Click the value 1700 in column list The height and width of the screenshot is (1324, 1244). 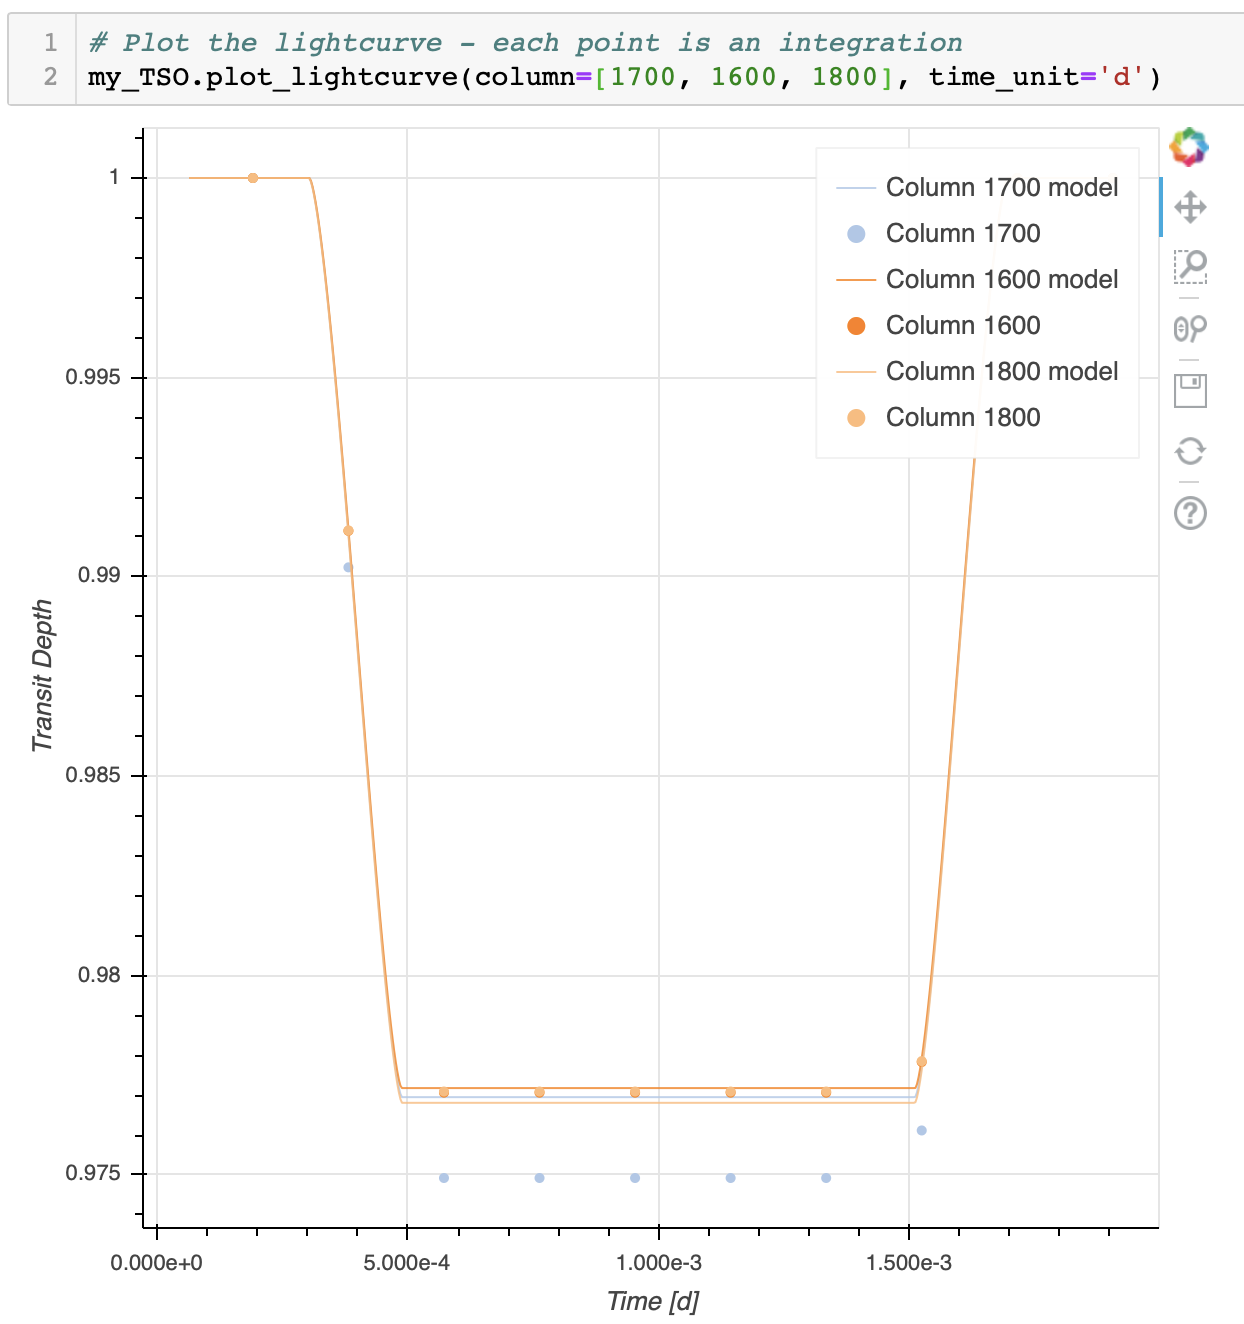[x=643, y=77]
